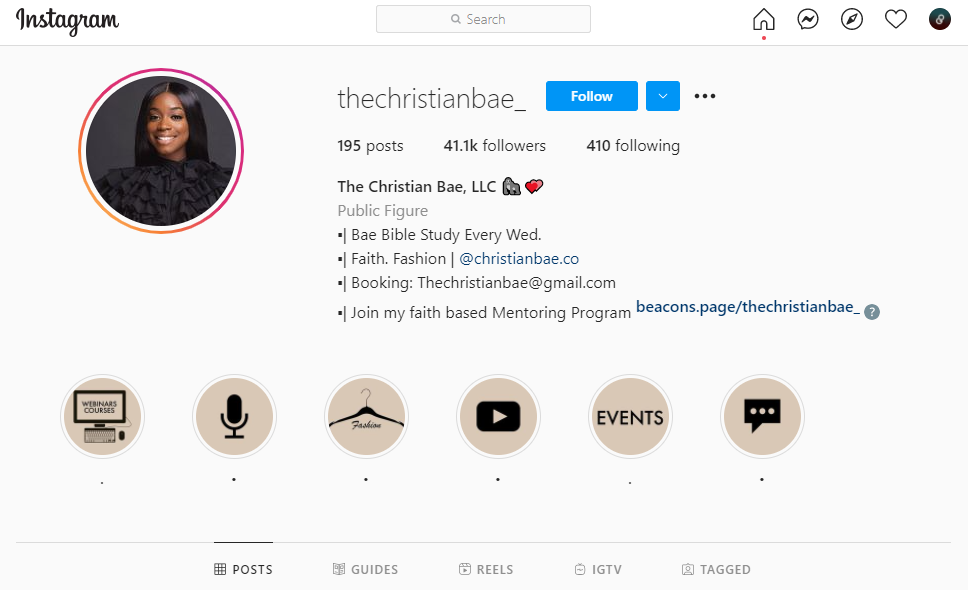Open the three-dot profile options
968x590 pixels.
704,96
